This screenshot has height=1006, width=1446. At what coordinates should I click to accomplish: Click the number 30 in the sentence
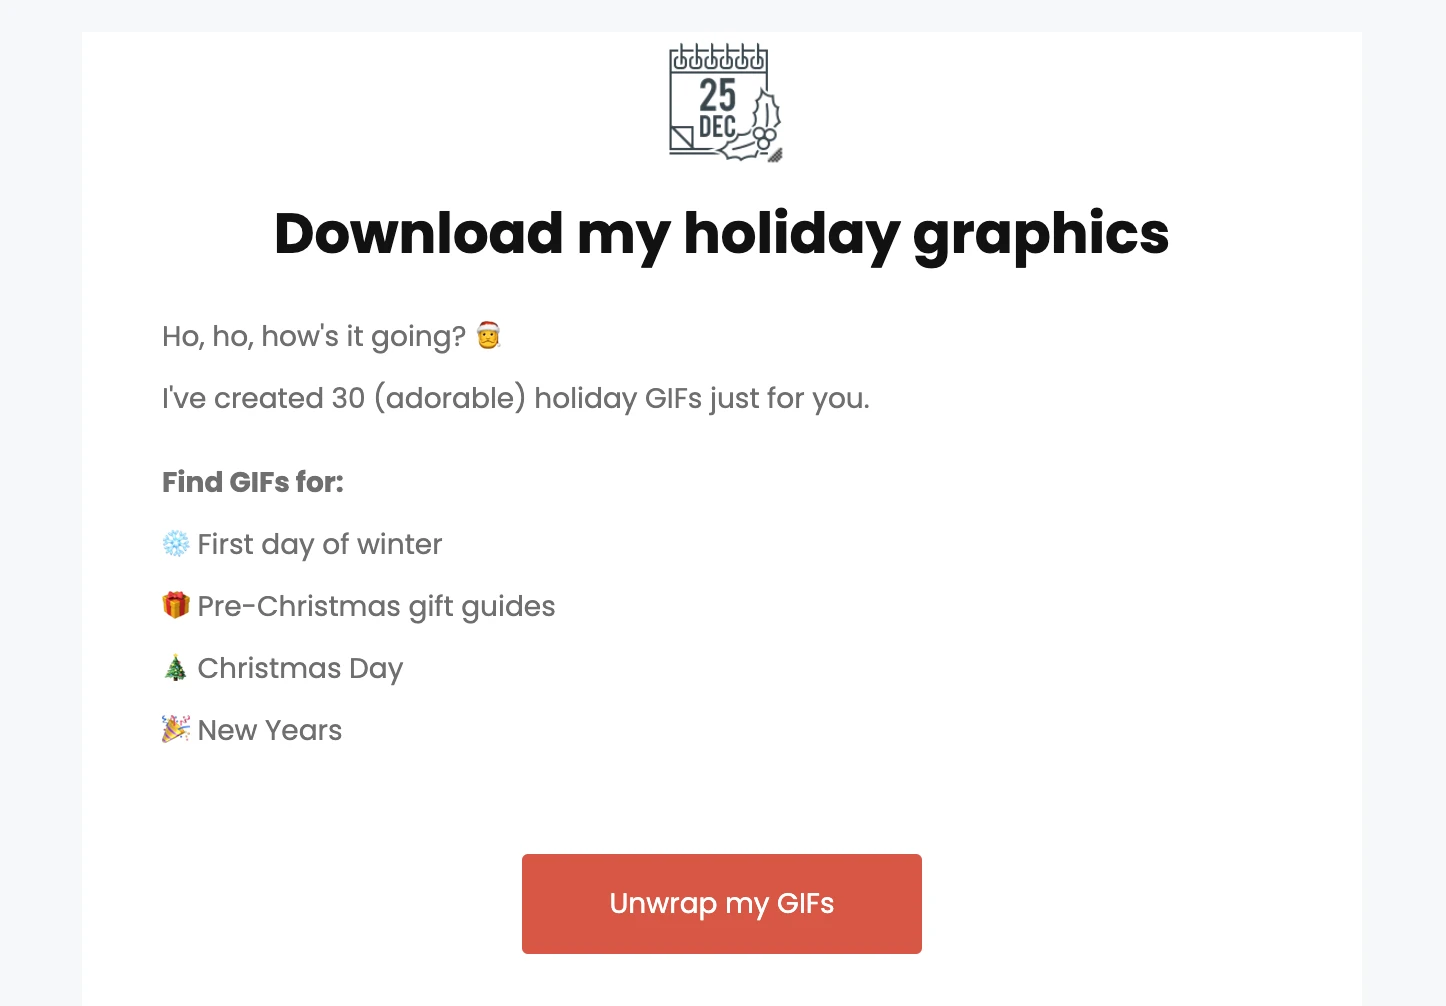pyautogui.click(x=348, y=398)
